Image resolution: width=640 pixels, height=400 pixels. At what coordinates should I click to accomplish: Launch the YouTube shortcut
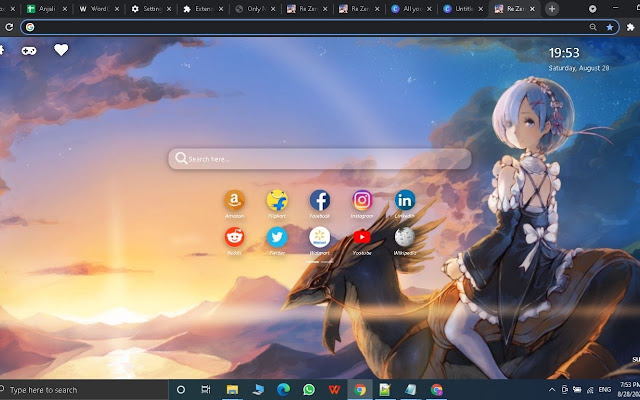[x=362, y=237]
